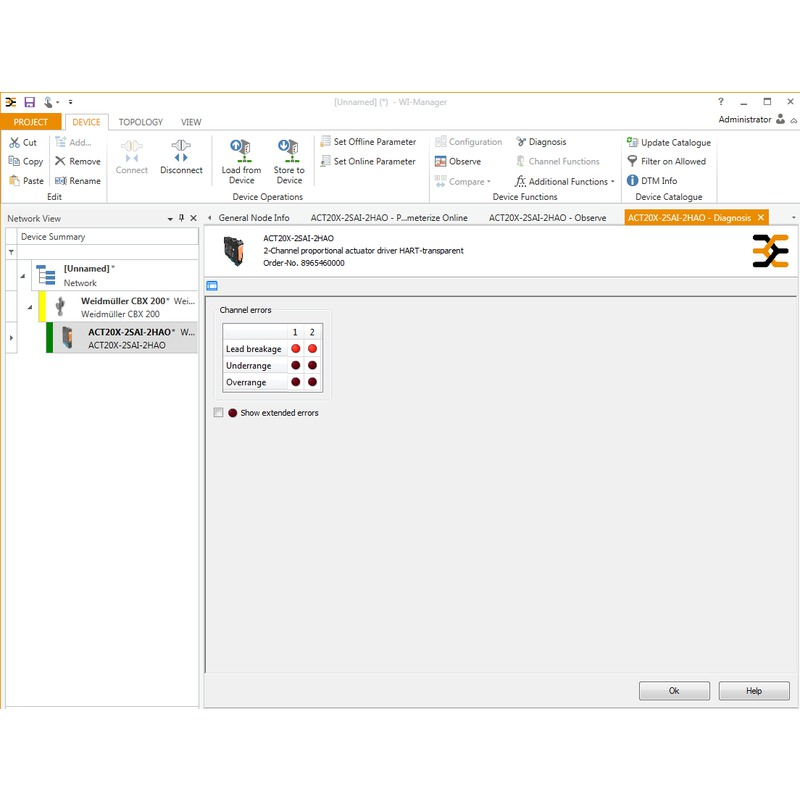The width and height of the screenshot is (800, 800).
Task: Click the Store to Device icon
Action: (x=289, y=151)
